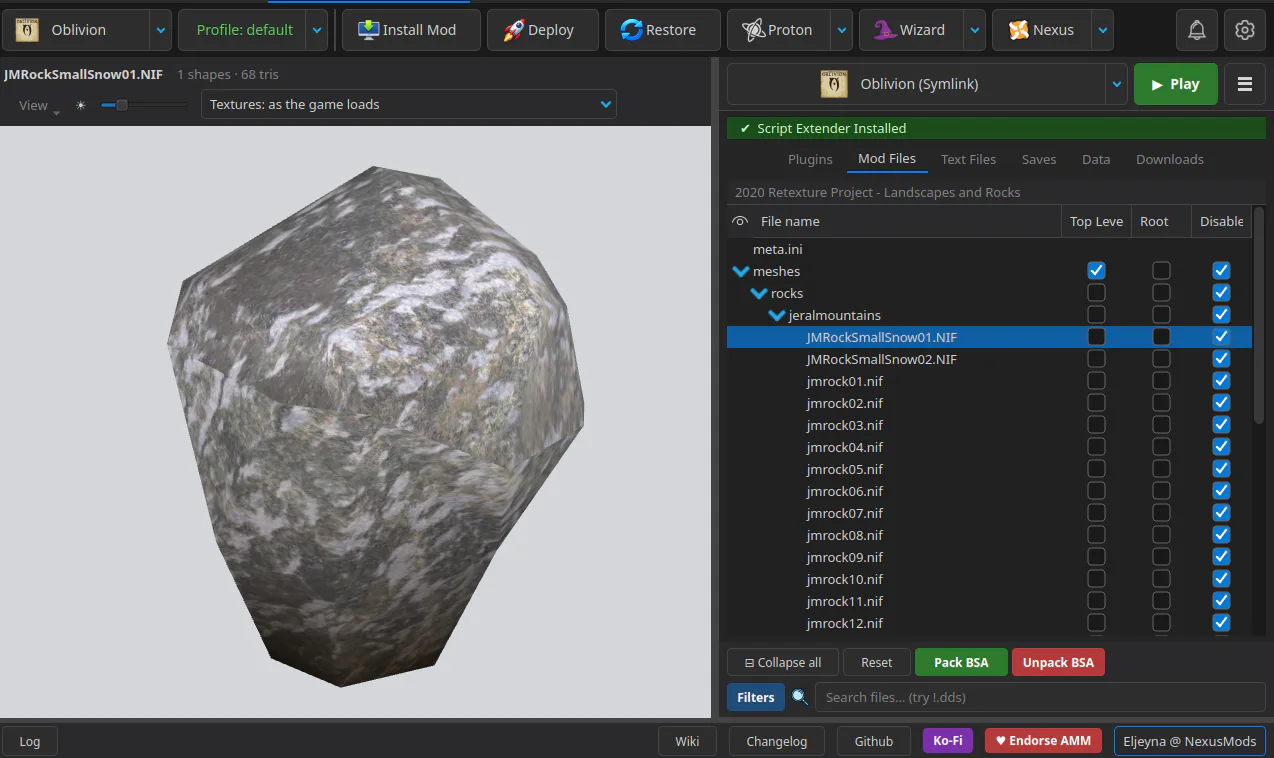Click the Pack BSA button

tap(961, 662)
